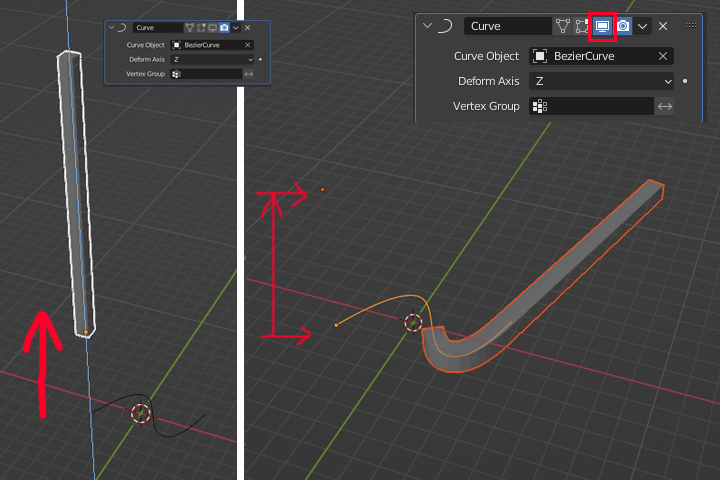Click the modifier name field in small panel
The width and height of the screenshot is (720, 480).
click(158, 28)
